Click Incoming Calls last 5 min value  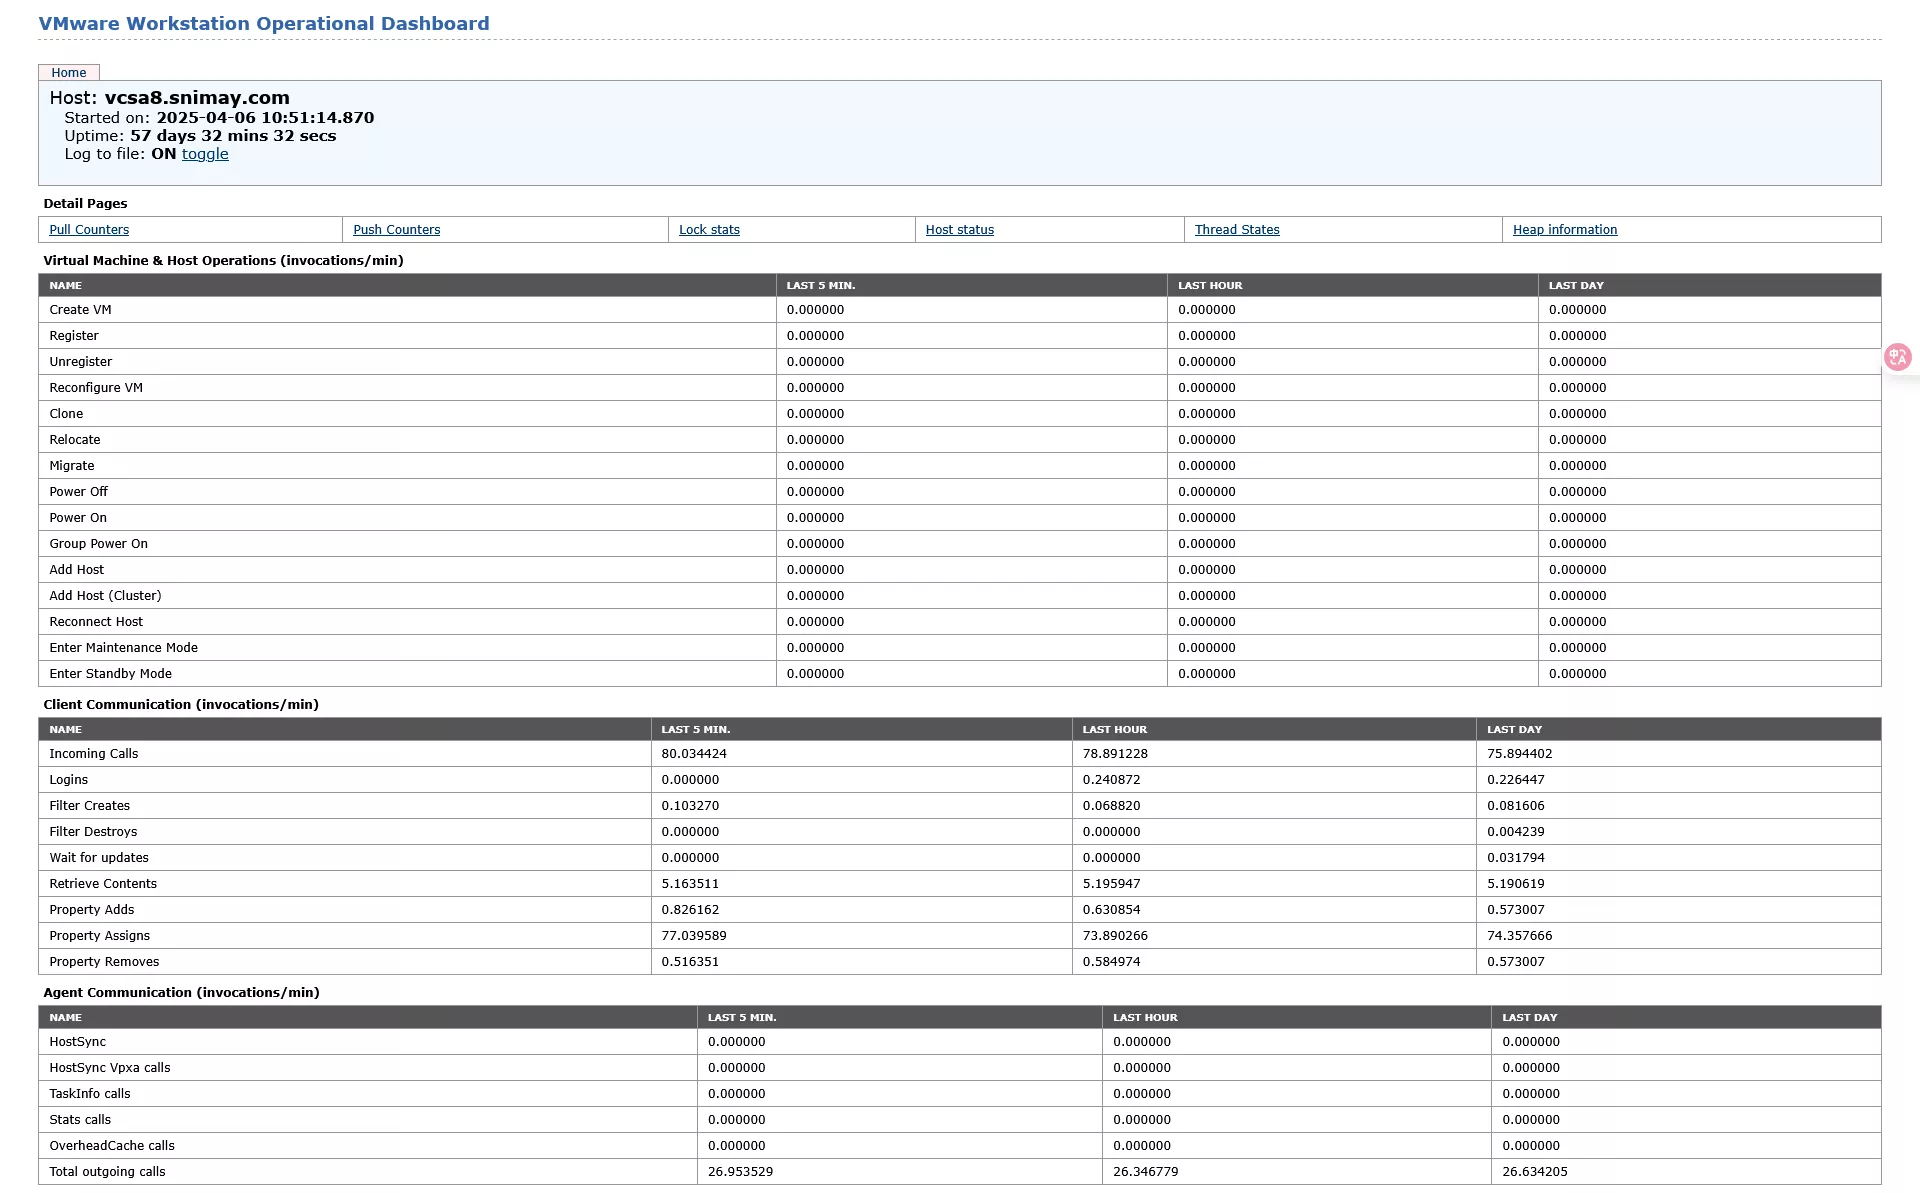click(694, 754)
